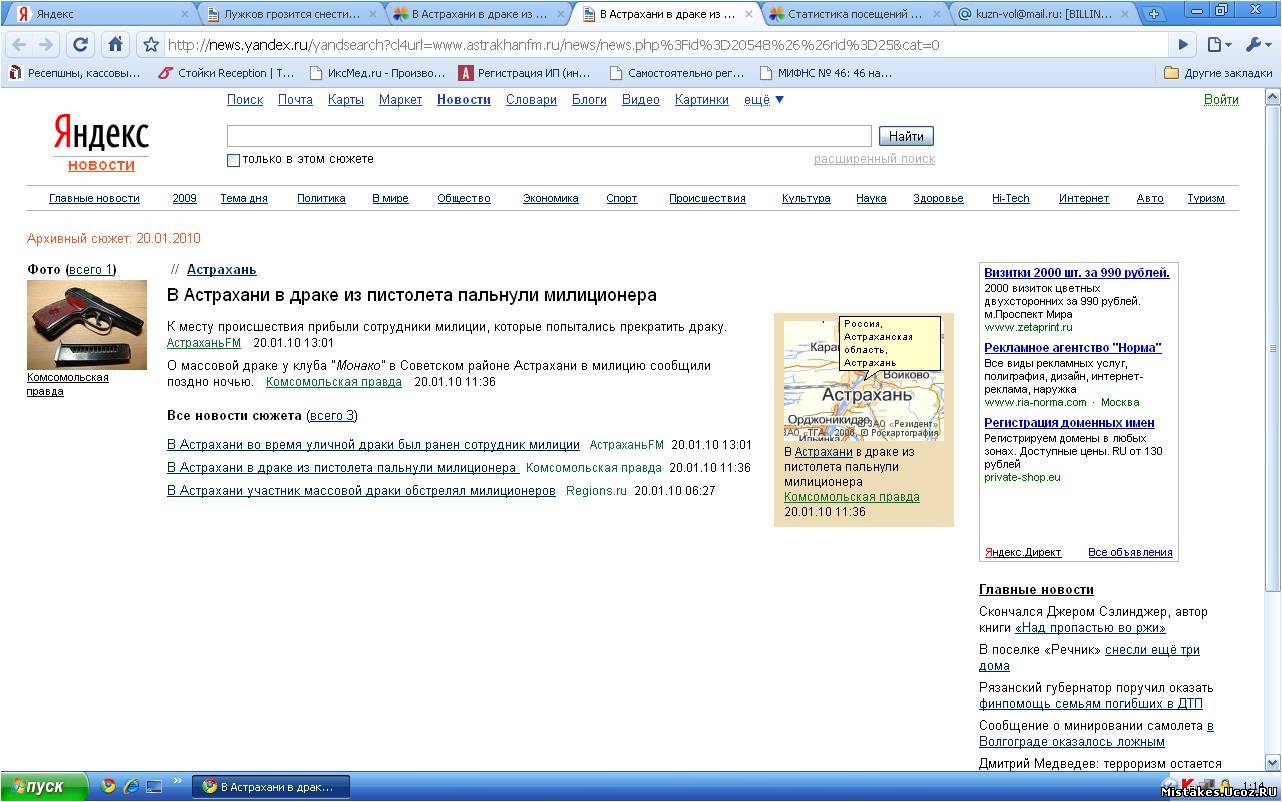Image resolution: width=1282 pixels, height=802 pixels.
Task: Click the Yandex search input field
Action: (x=549, y=136)
